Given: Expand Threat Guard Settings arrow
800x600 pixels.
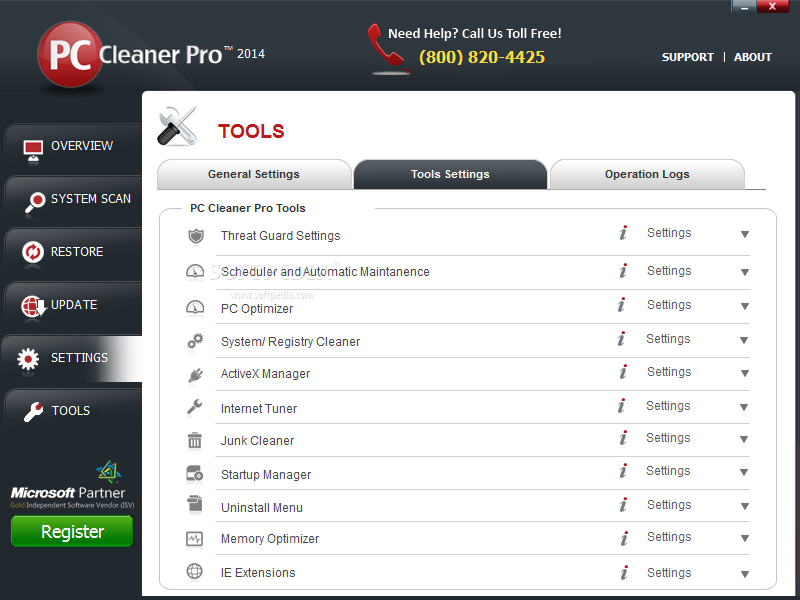Looking at the screenshot, I should pos(745,234).
